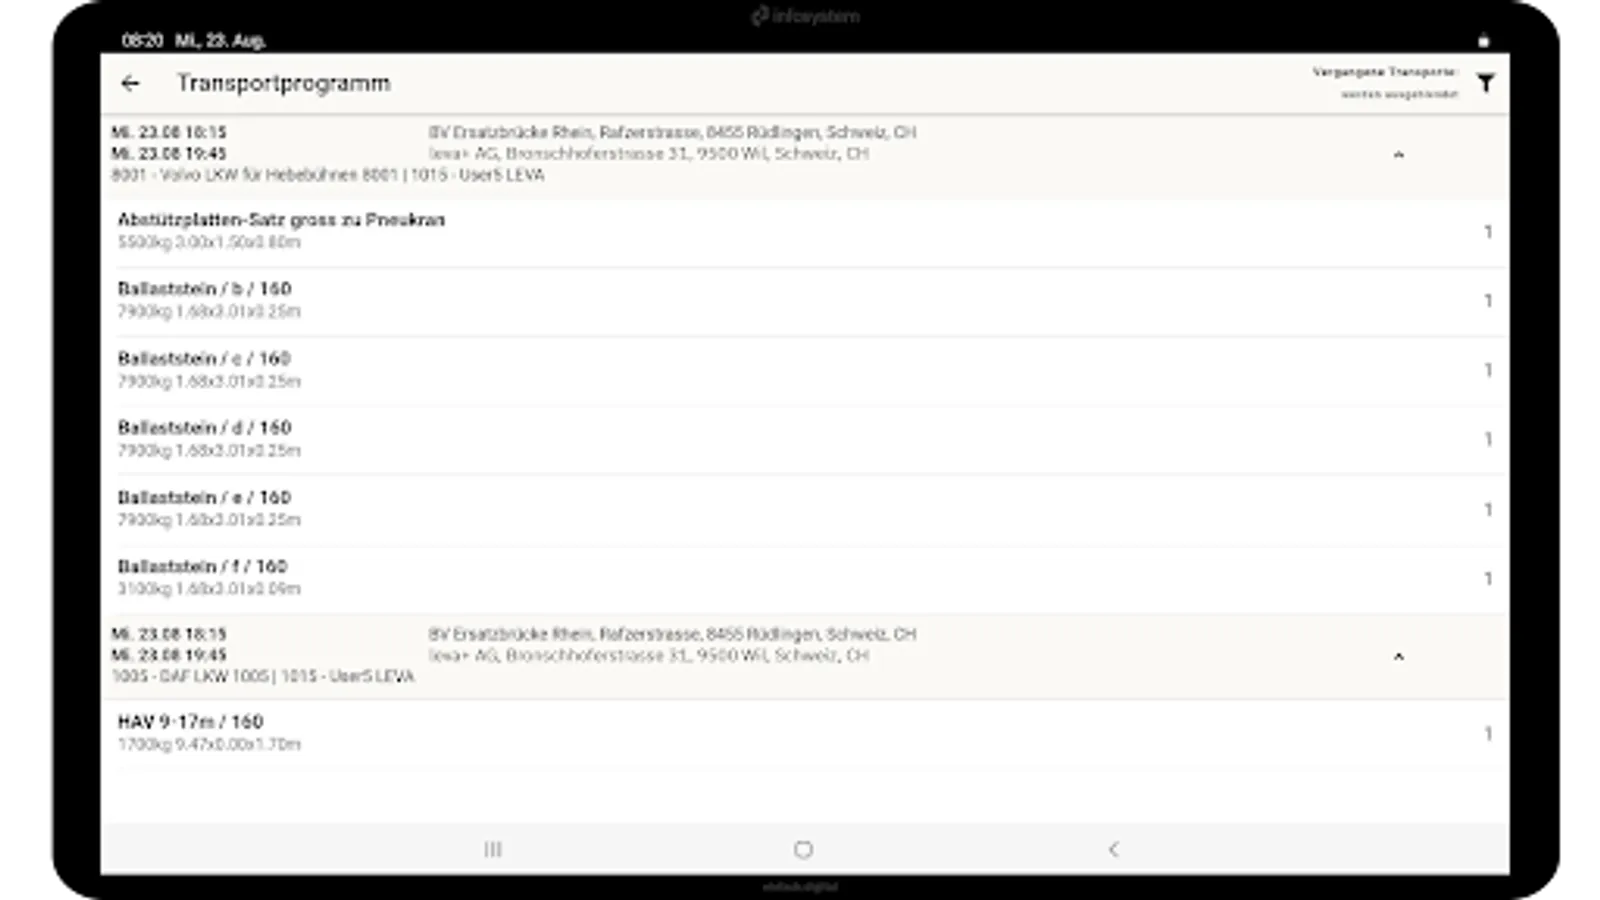Viewport: 1600px width, 900px height.
Task: Open first transport header with Volvo LKW
Action: (x=805, y=154)
